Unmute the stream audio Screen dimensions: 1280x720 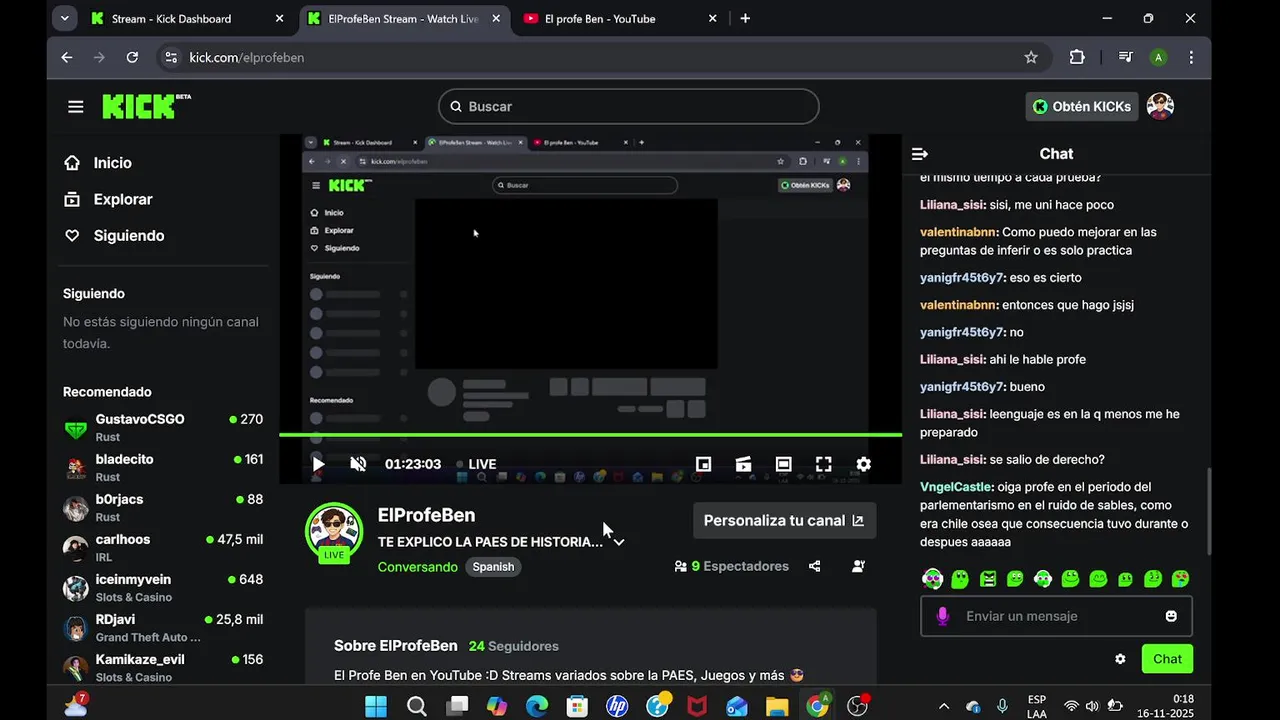tap(358, 464)
